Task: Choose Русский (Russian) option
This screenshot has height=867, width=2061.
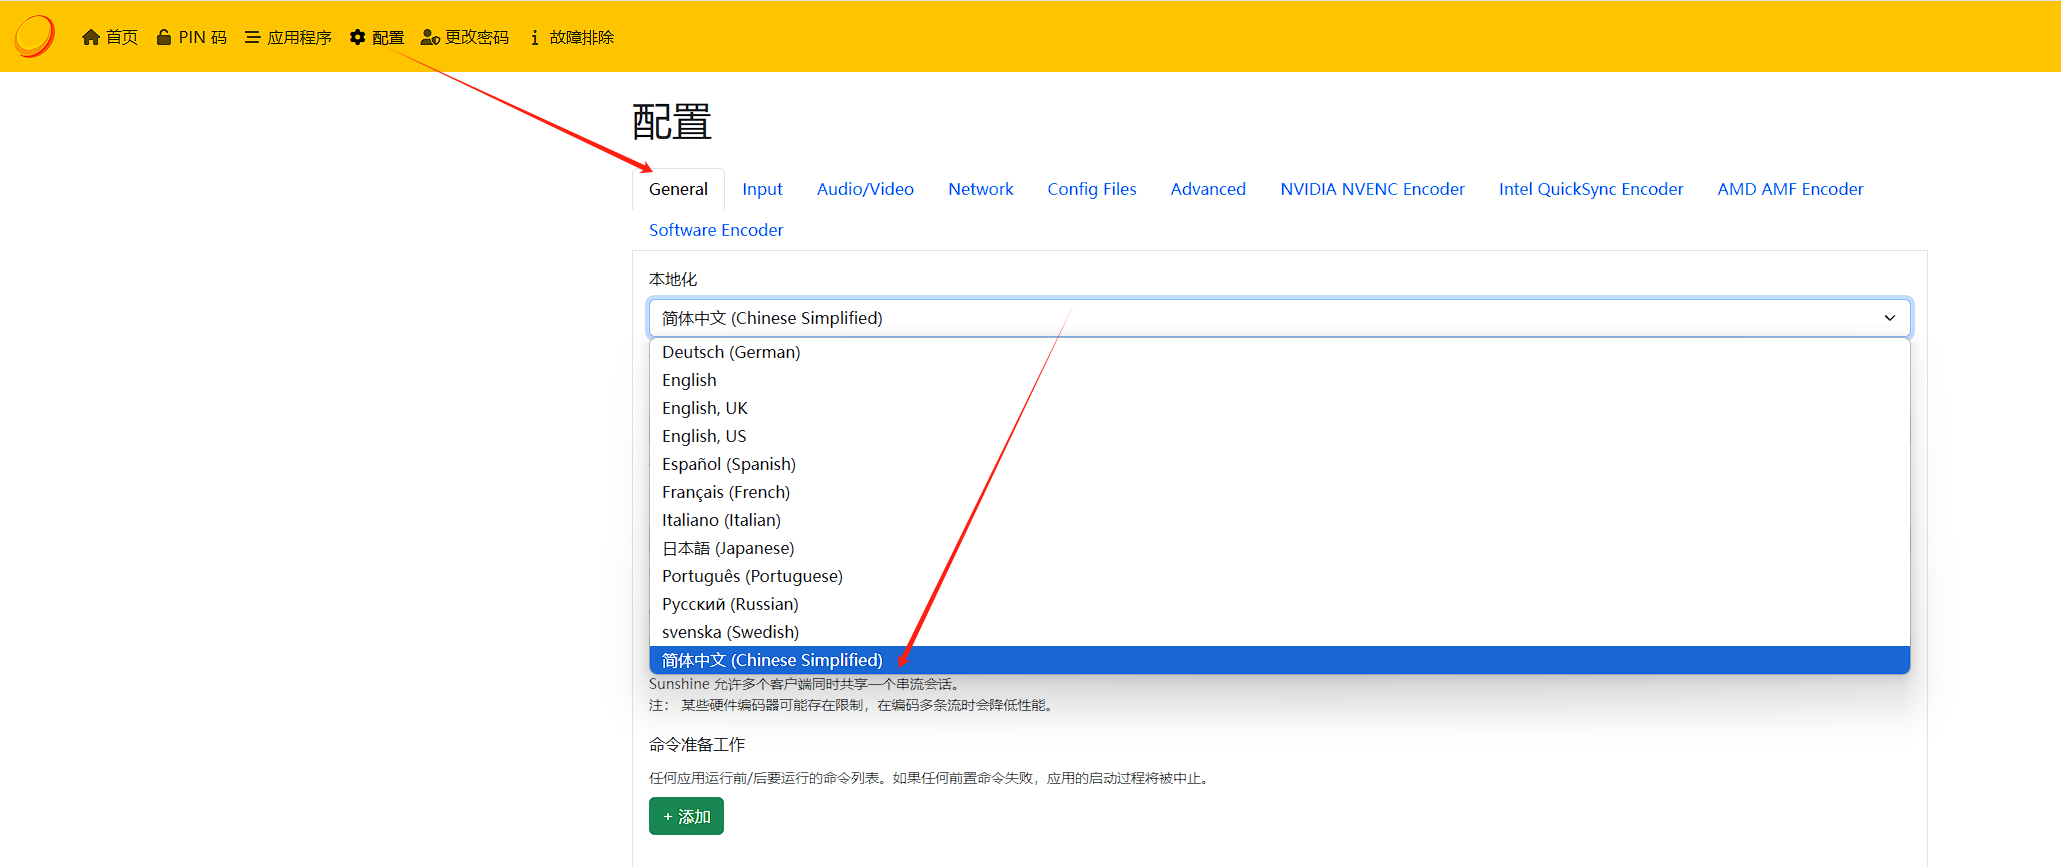Action: point(1280,604)
